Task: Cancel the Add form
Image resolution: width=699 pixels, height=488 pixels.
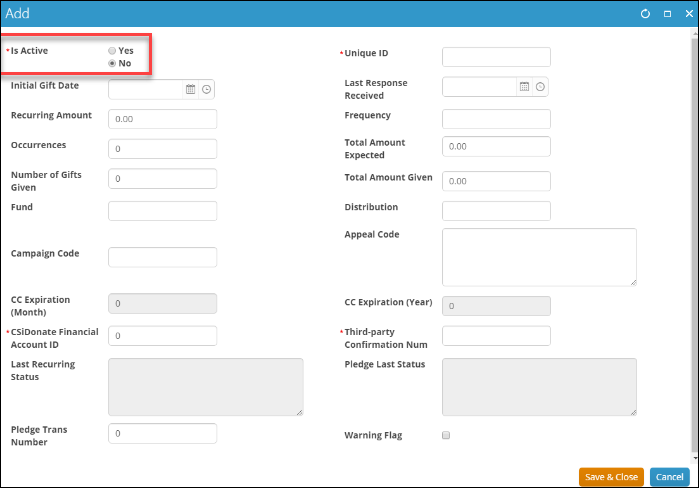Action: (669, 477)
